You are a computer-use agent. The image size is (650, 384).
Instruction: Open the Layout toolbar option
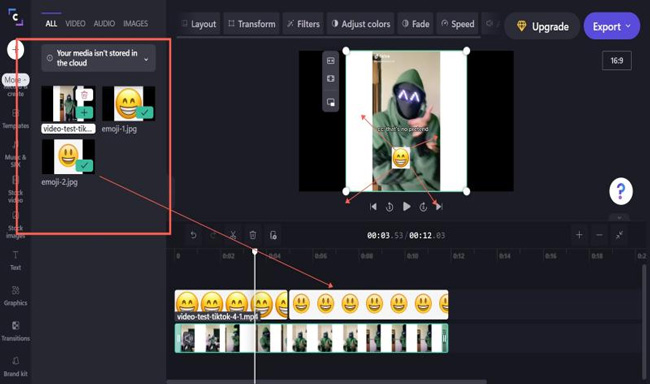pyautogui.click(x=199, y=24)
